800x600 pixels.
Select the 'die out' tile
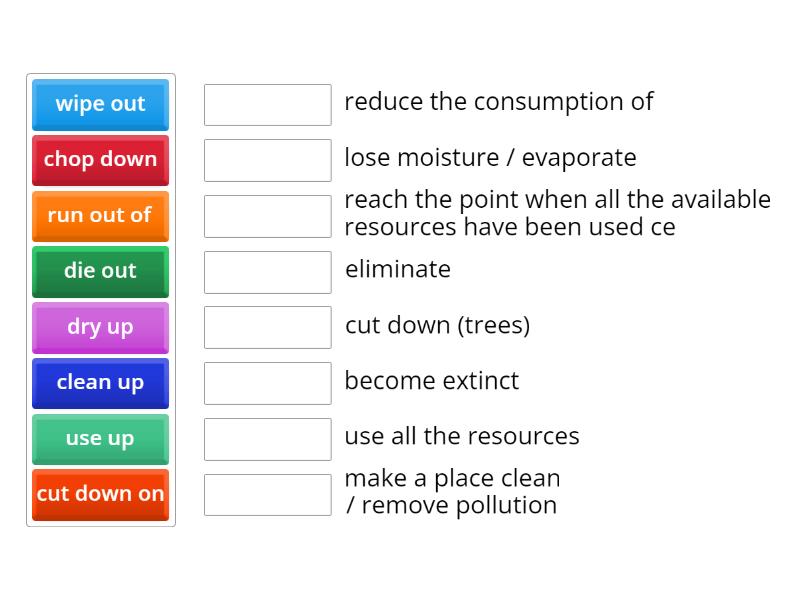tap(100, 272)
